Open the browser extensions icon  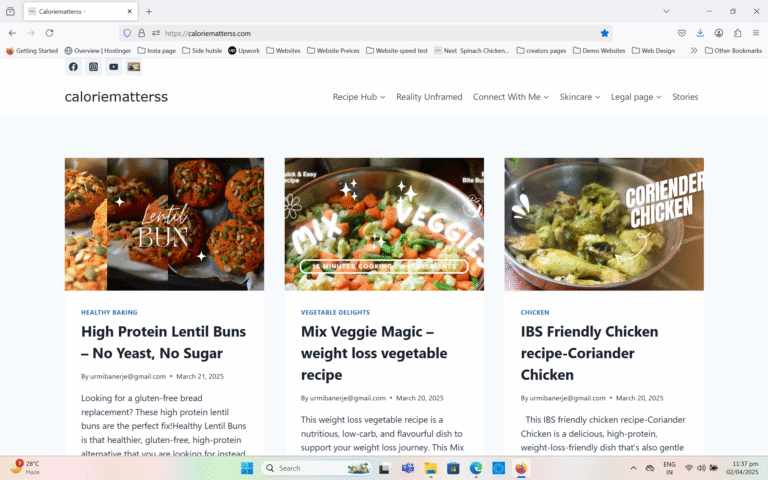[737, 33]
